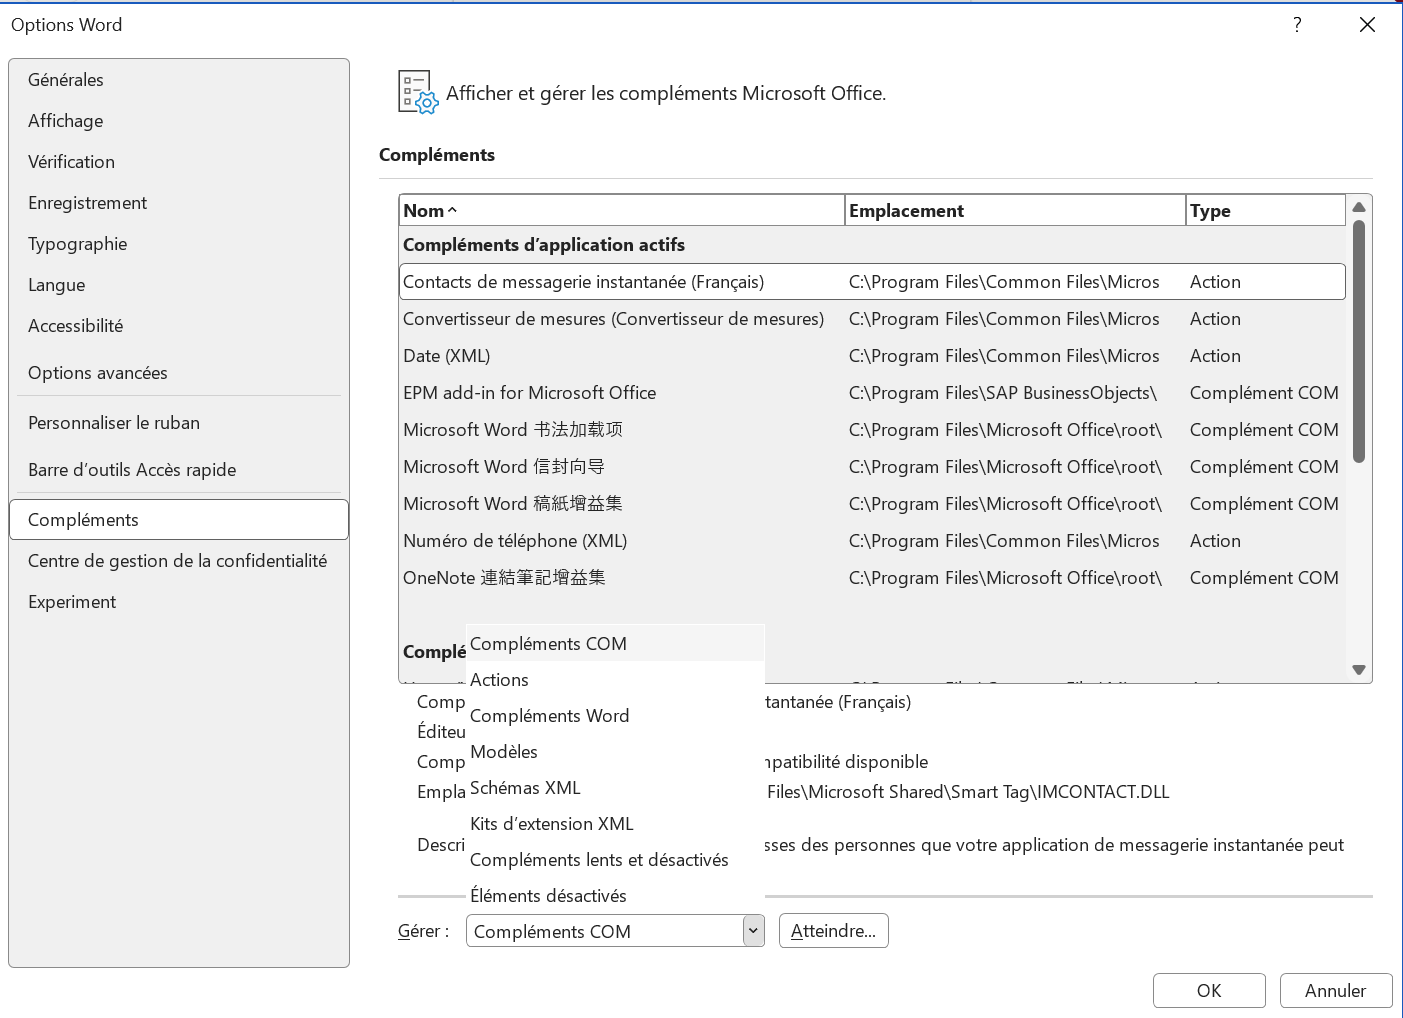The width and height of the screenshot is (1403, 1018).
Task: Select Convertisseur de mesures add-in row
Action: click(x=872, y=319)
